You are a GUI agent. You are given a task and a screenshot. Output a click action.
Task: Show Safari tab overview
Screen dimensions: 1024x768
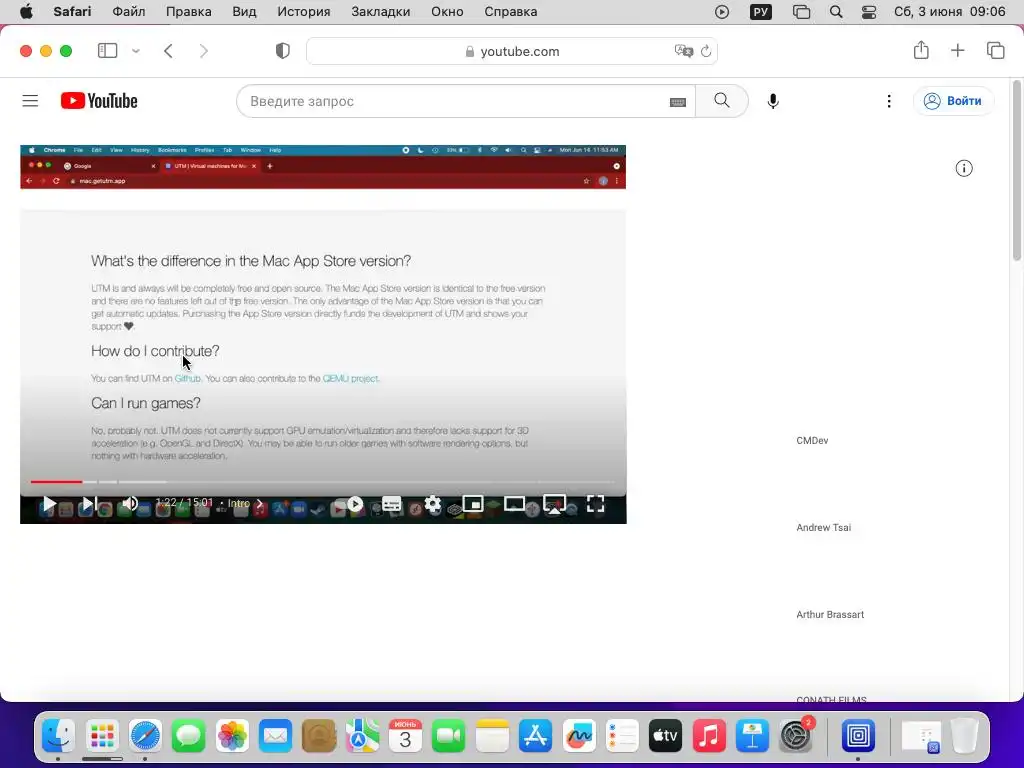995,50
